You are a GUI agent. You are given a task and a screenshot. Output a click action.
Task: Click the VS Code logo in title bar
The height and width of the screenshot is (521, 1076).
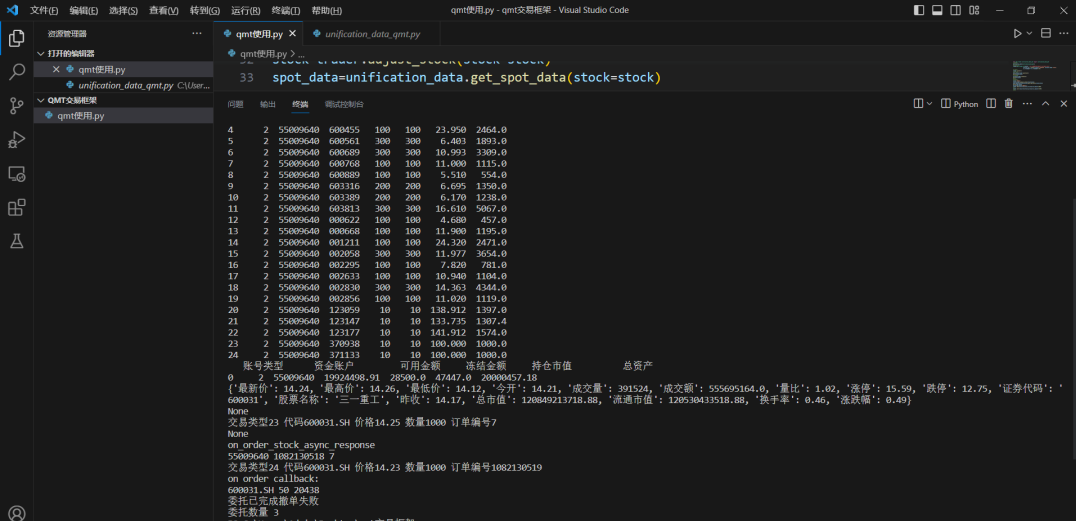(x=12, y=10)
